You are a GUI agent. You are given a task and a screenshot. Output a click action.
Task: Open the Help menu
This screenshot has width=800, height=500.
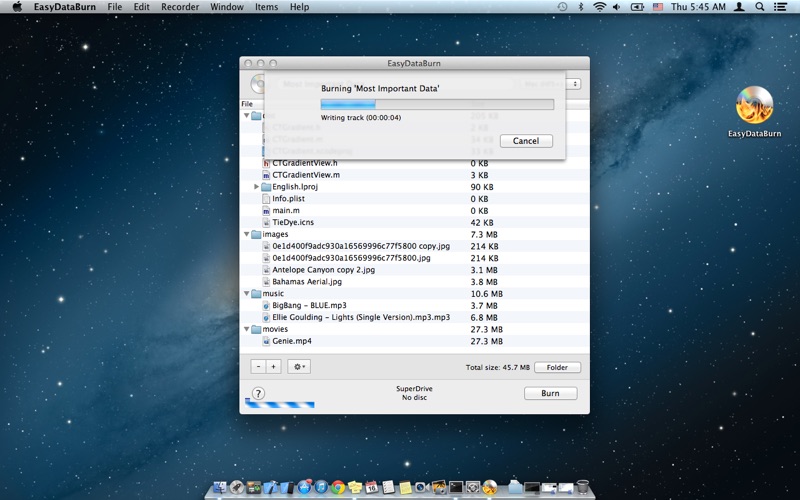pos(299,7)
